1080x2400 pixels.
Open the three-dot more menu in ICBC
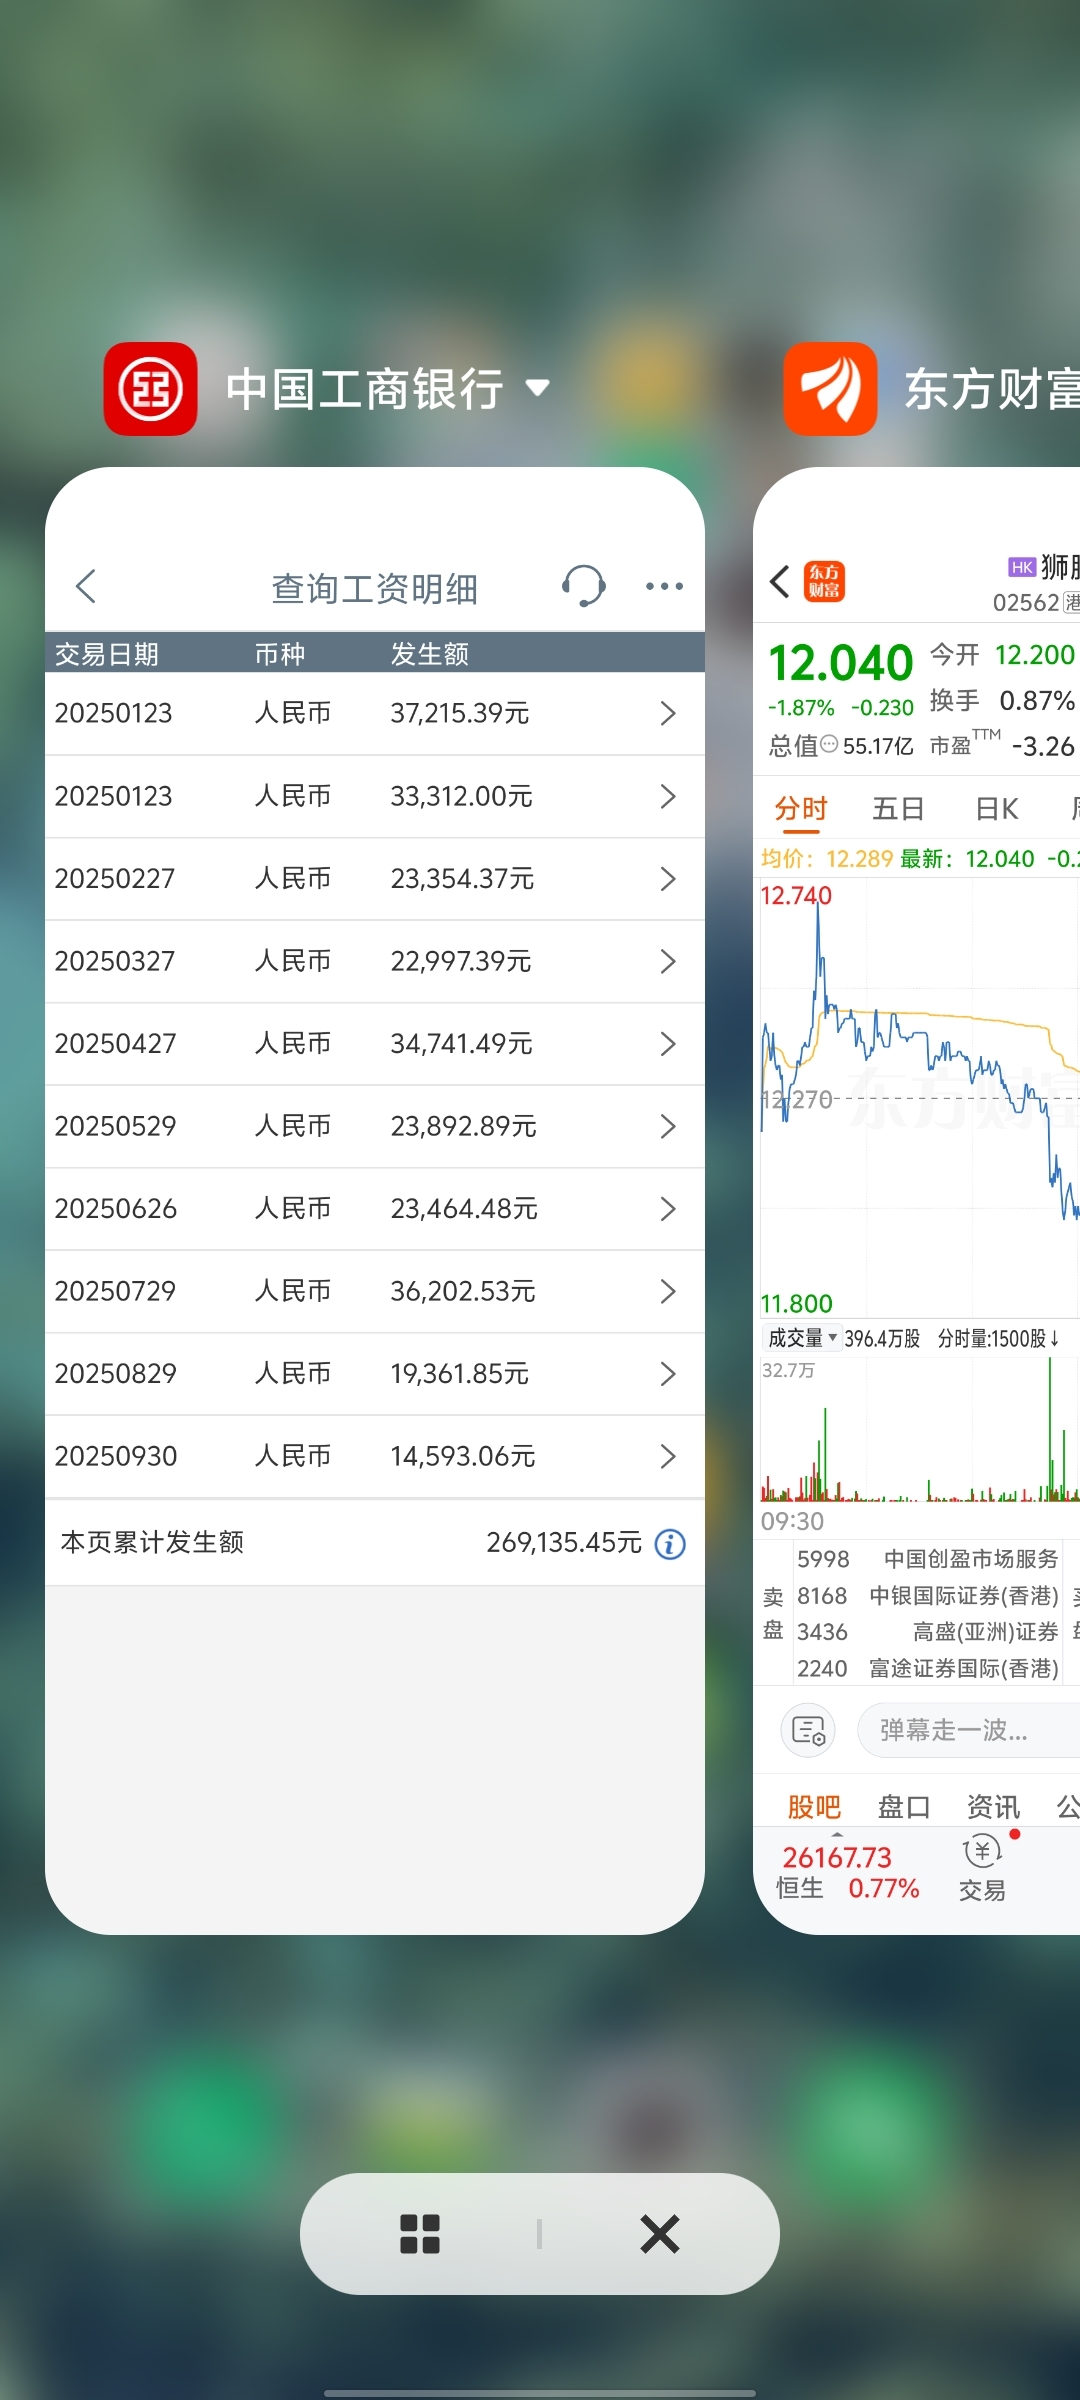(664, 586)
